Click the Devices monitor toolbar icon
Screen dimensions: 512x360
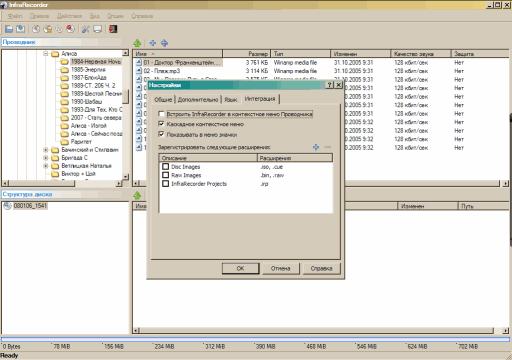97,29
